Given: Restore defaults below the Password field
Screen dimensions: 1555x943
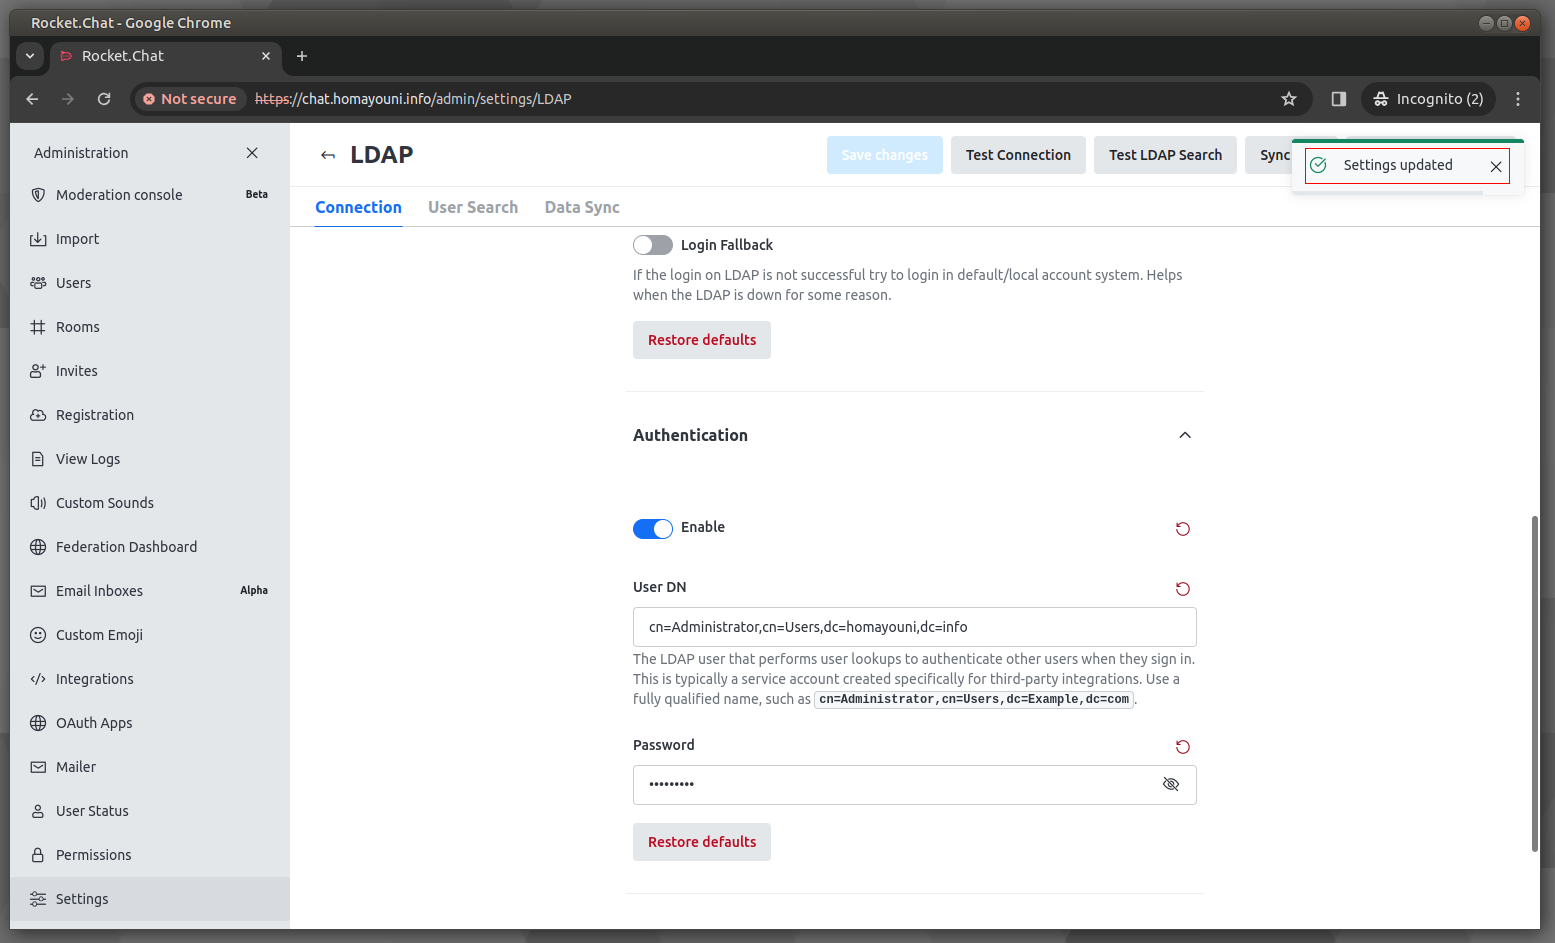Looking at the screenshot, I should pyautogui.click(x=702, y=842).
